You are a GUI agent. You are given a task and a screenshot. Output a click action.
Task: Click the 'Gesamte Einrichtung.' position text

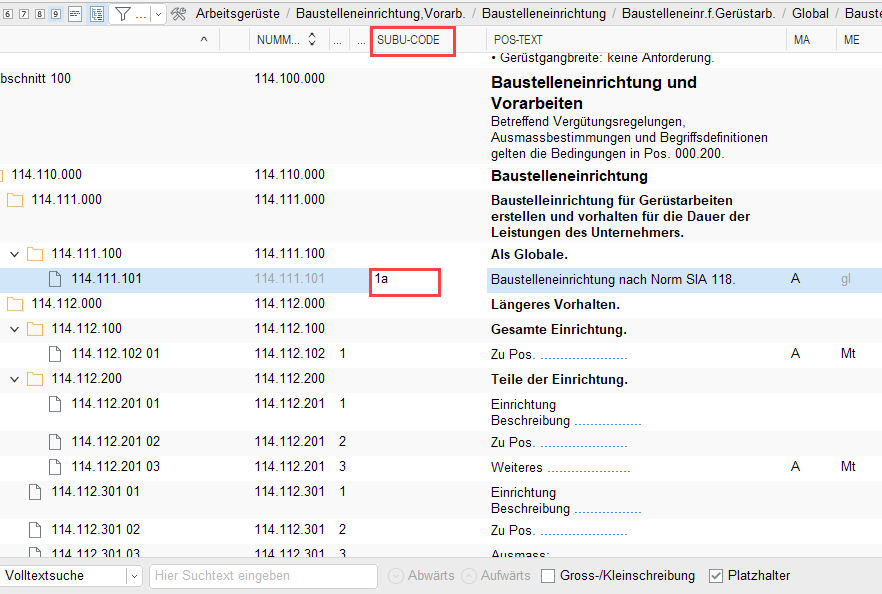(559, 330)
